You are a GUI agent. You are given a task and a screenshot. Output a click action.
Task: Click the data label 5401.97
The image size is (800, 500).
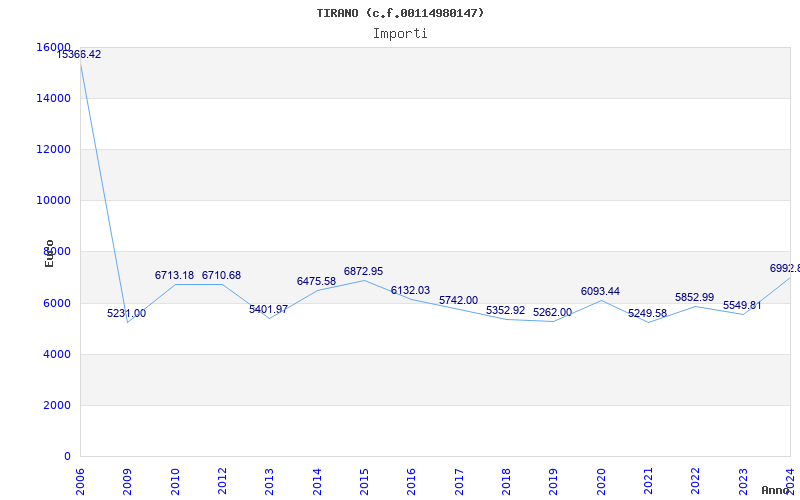coord(268,309)
